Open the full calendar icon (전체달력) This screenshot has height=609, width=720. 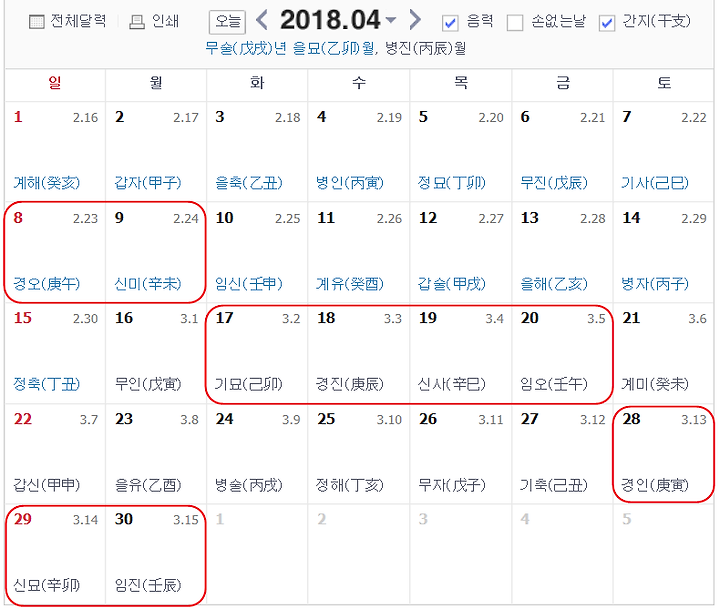tap(36, 22)
